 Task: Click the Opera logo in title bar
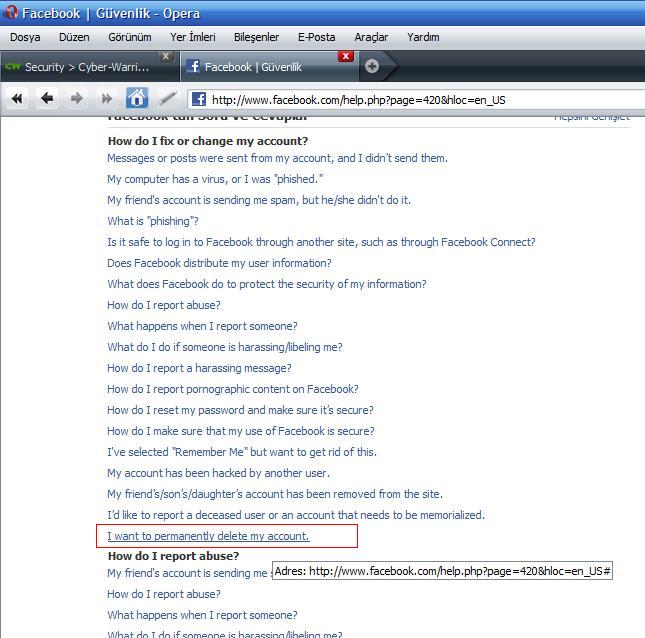(x=11, y=12)
